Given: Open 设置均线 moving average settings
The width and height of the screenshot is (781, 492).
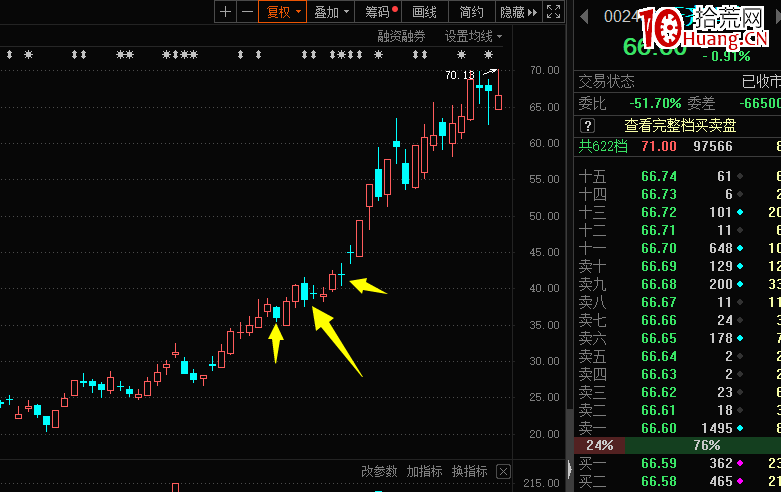Looking at the screenshot, I should click(x=473, y=36).
